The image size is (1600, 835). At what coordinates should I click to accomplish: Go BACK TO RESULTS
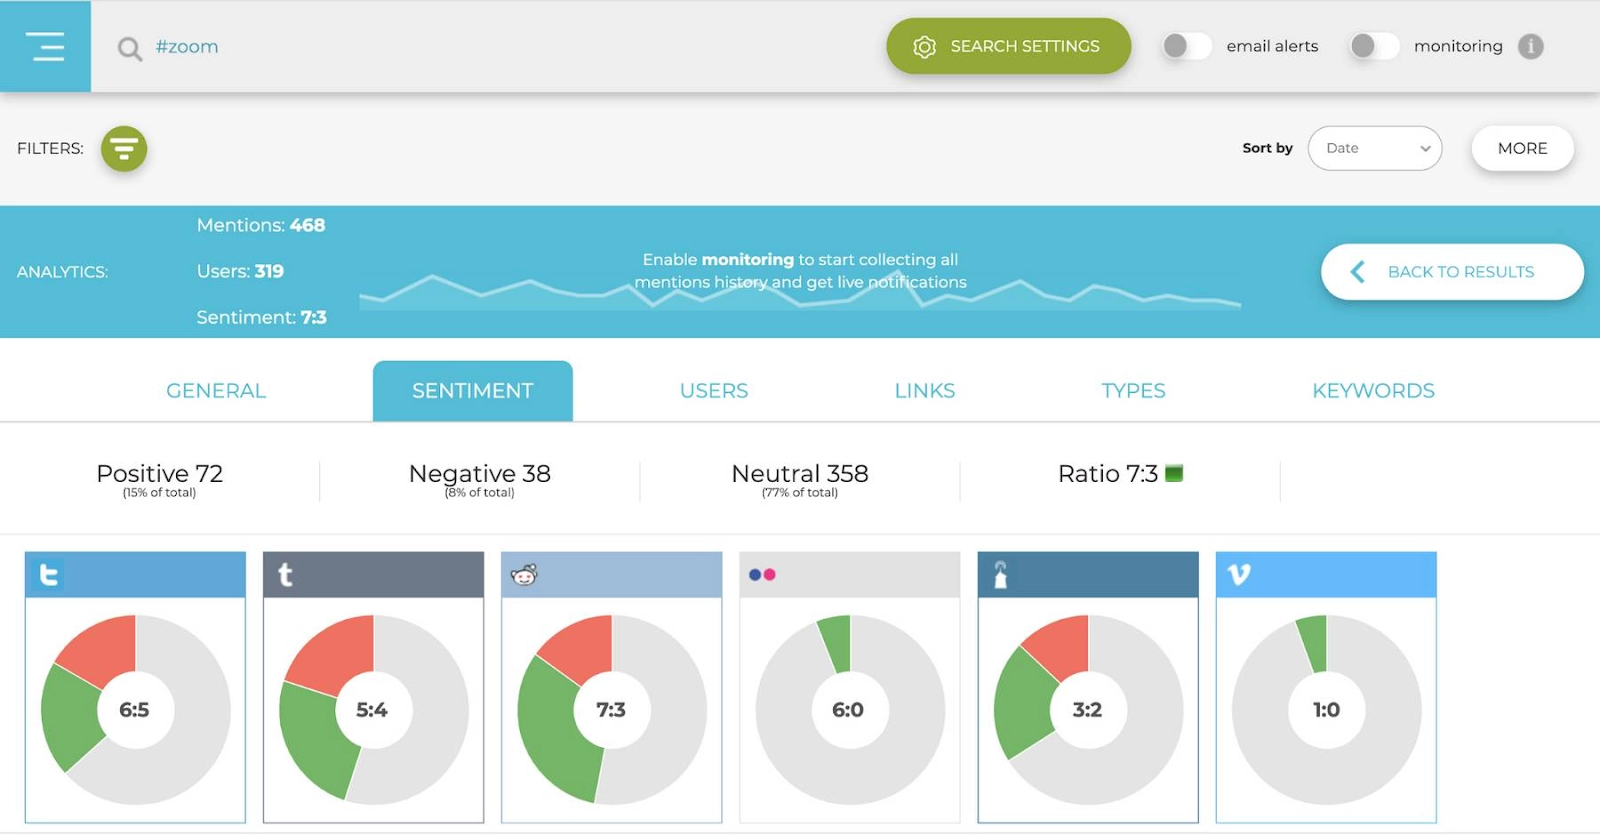1452,272
